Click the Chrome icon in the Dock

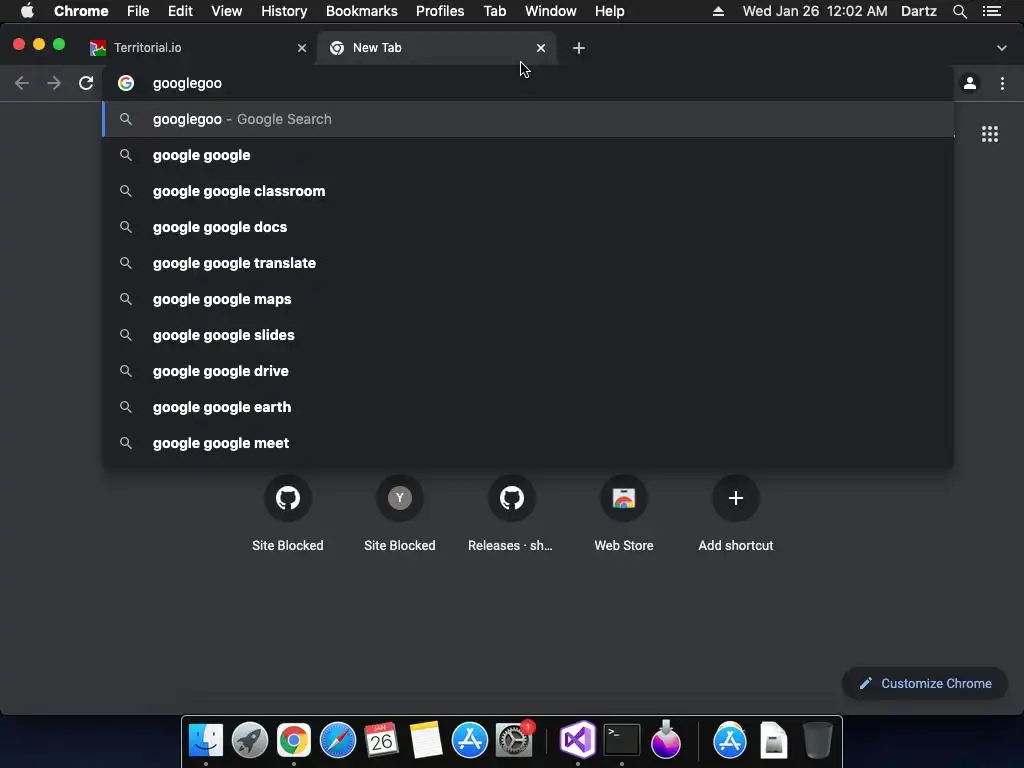click(x=293, y=741)
